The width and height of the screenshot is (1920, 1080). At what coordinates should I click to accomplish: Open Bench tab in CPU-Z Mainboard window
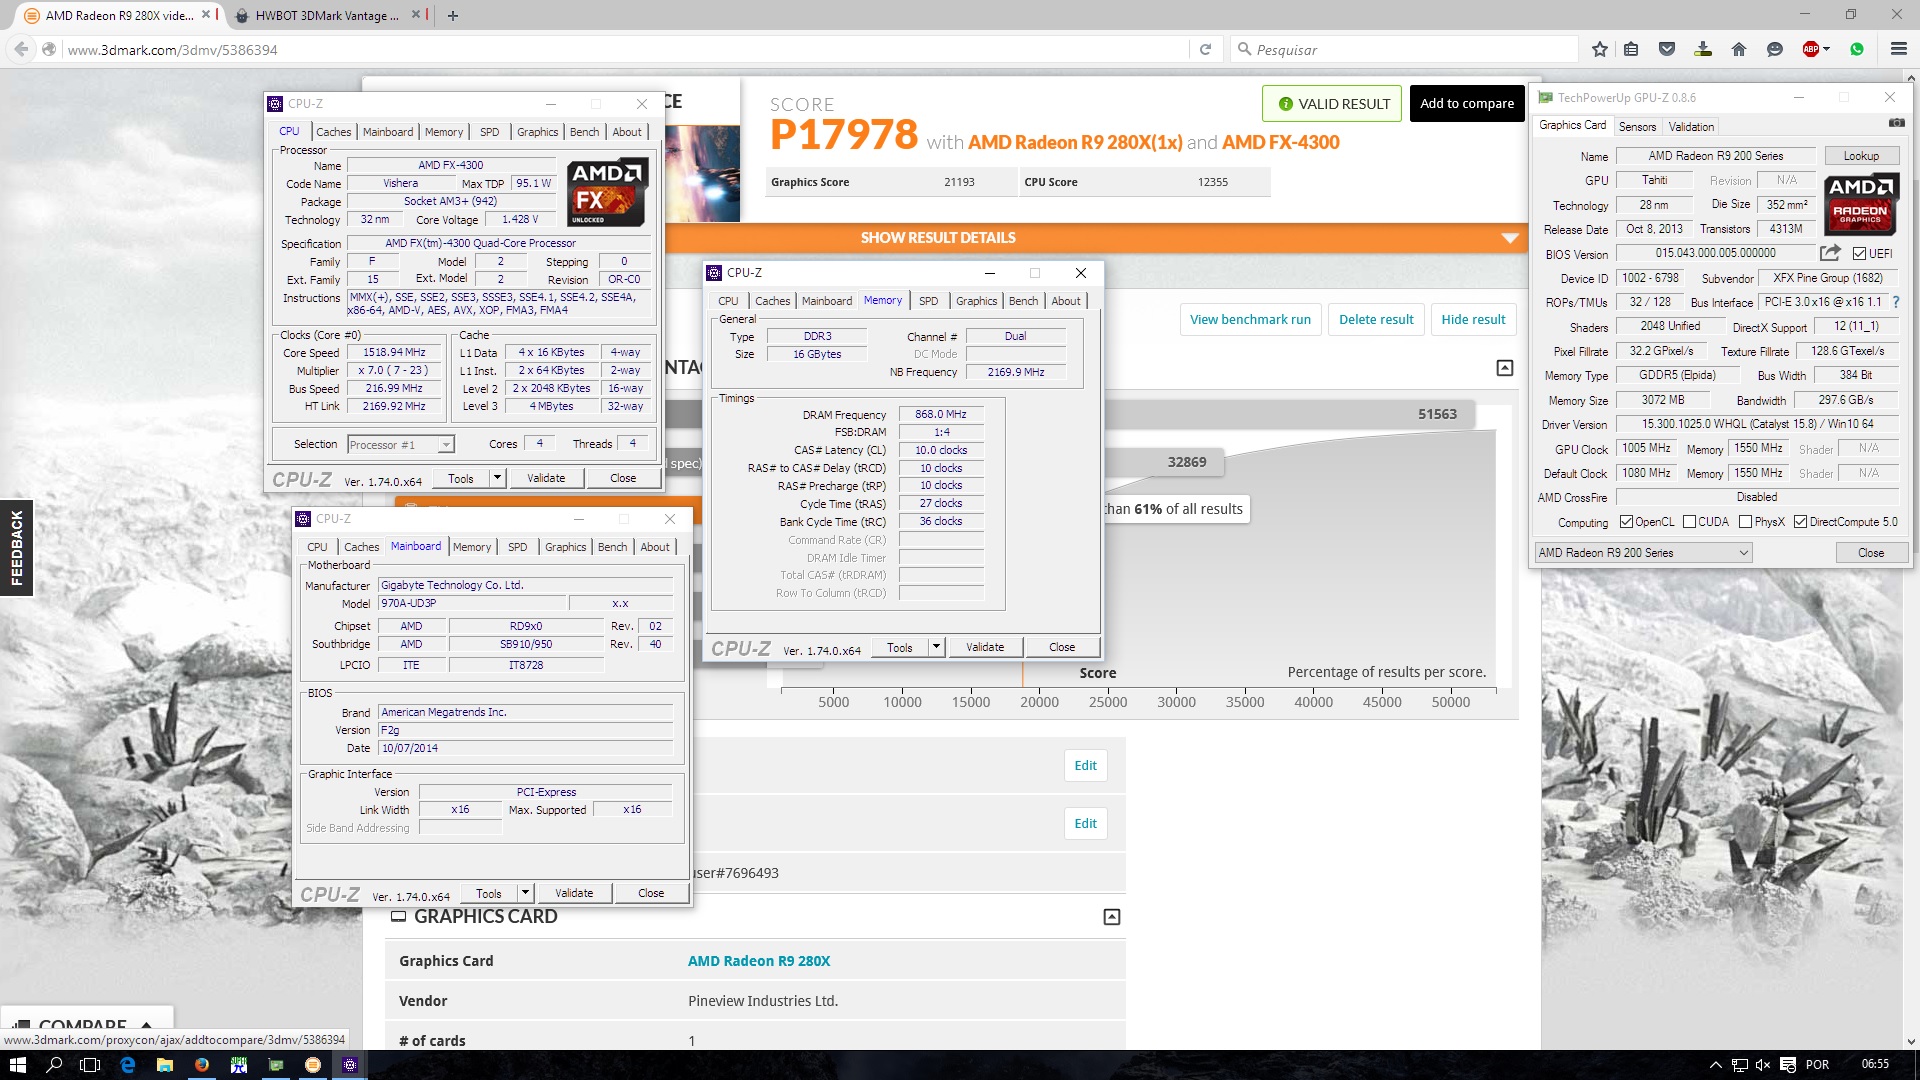coord(612,547)
